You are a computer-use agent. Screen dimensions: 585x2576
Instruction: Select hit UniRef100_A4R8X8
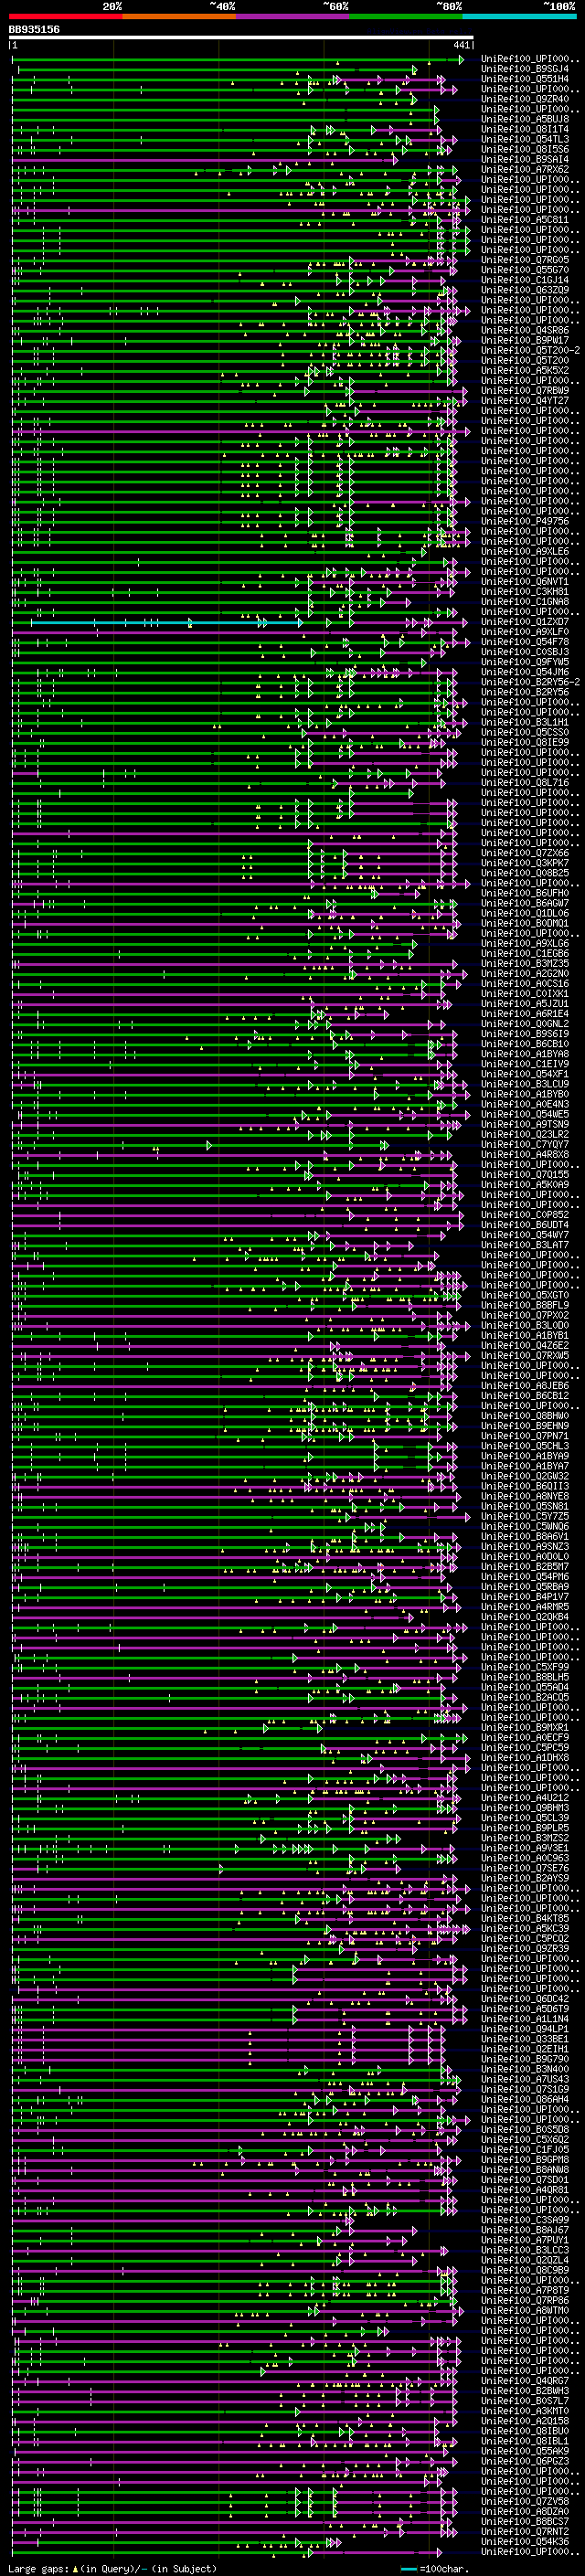525,1154
